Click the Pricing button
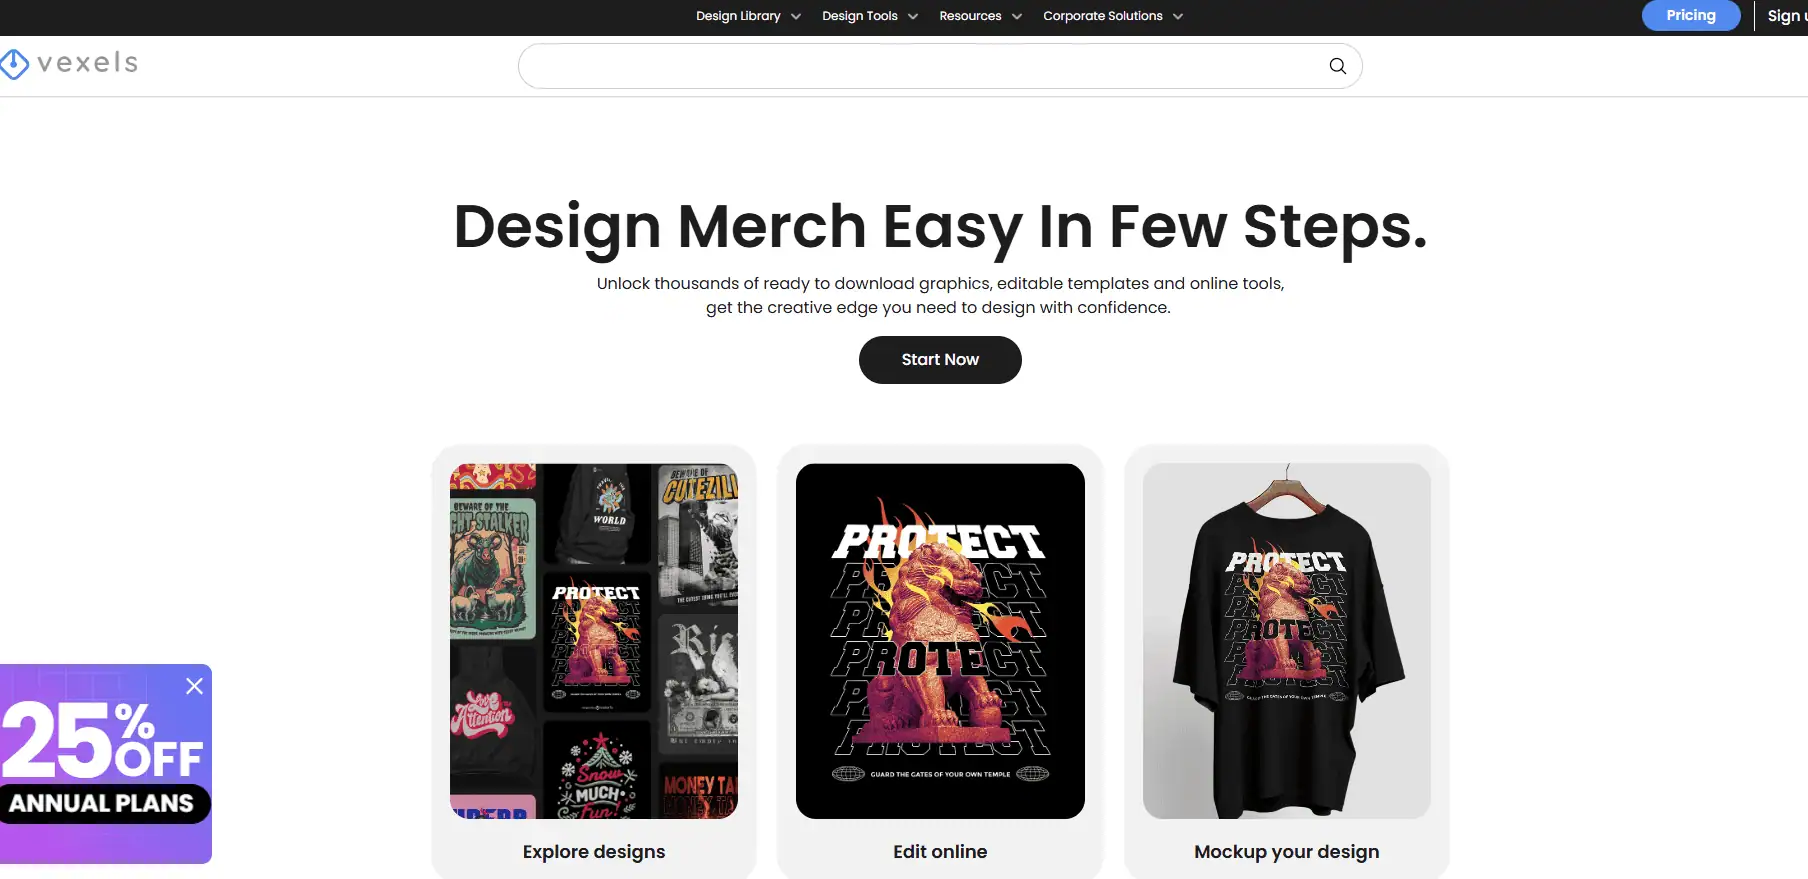Image resolution: width=1808 pixels, height=879 pixels. (1691, 16)
